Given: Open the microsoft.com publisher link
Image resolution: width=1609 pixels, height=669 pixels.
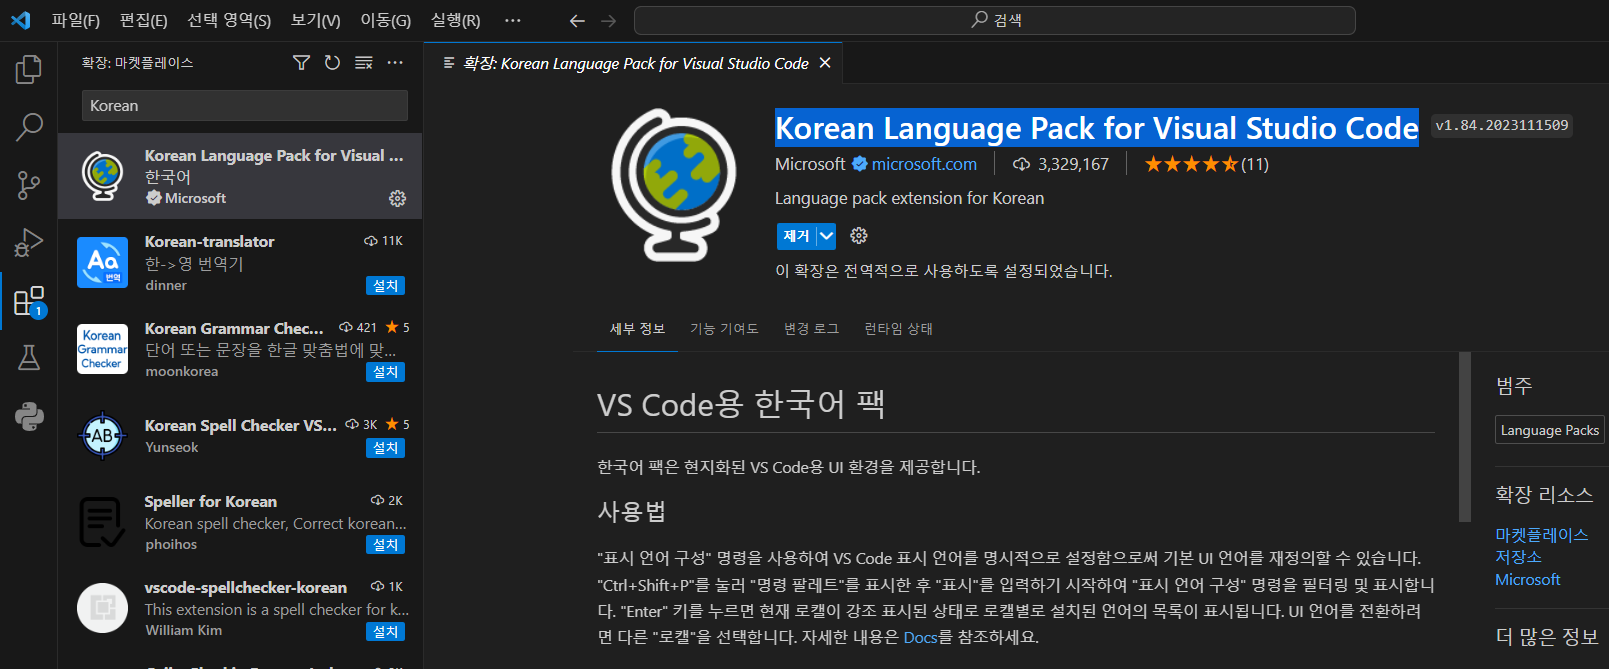Looking at the screenshot, I should [x=924, y=164].
